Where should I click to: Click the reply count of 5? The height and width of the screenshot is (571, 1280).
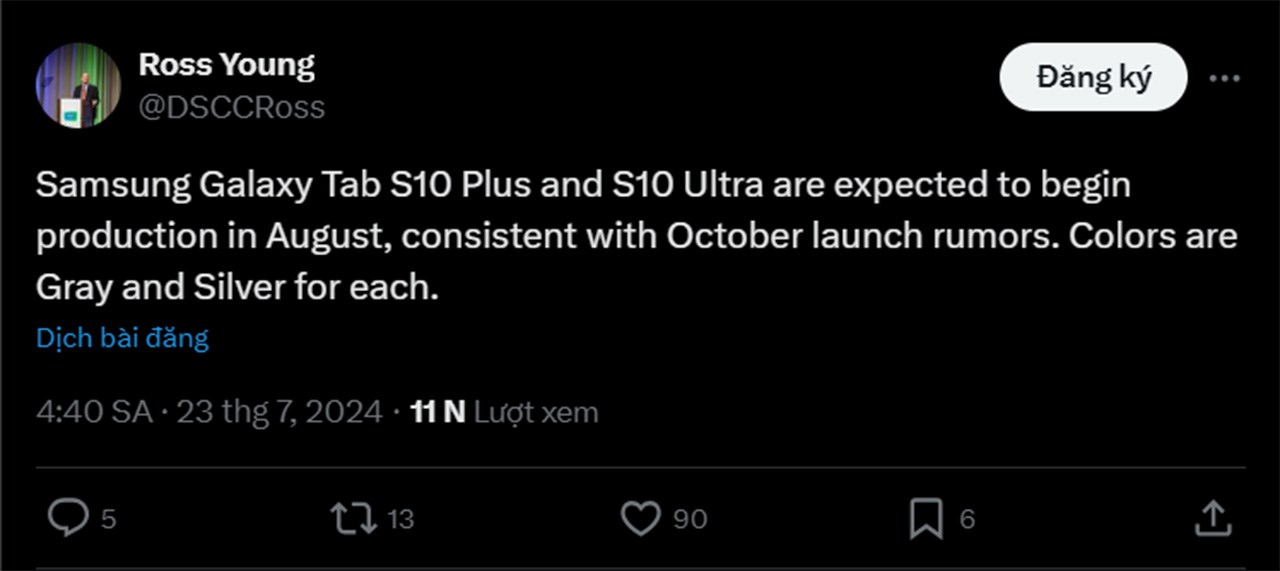(x=109, y=519)
